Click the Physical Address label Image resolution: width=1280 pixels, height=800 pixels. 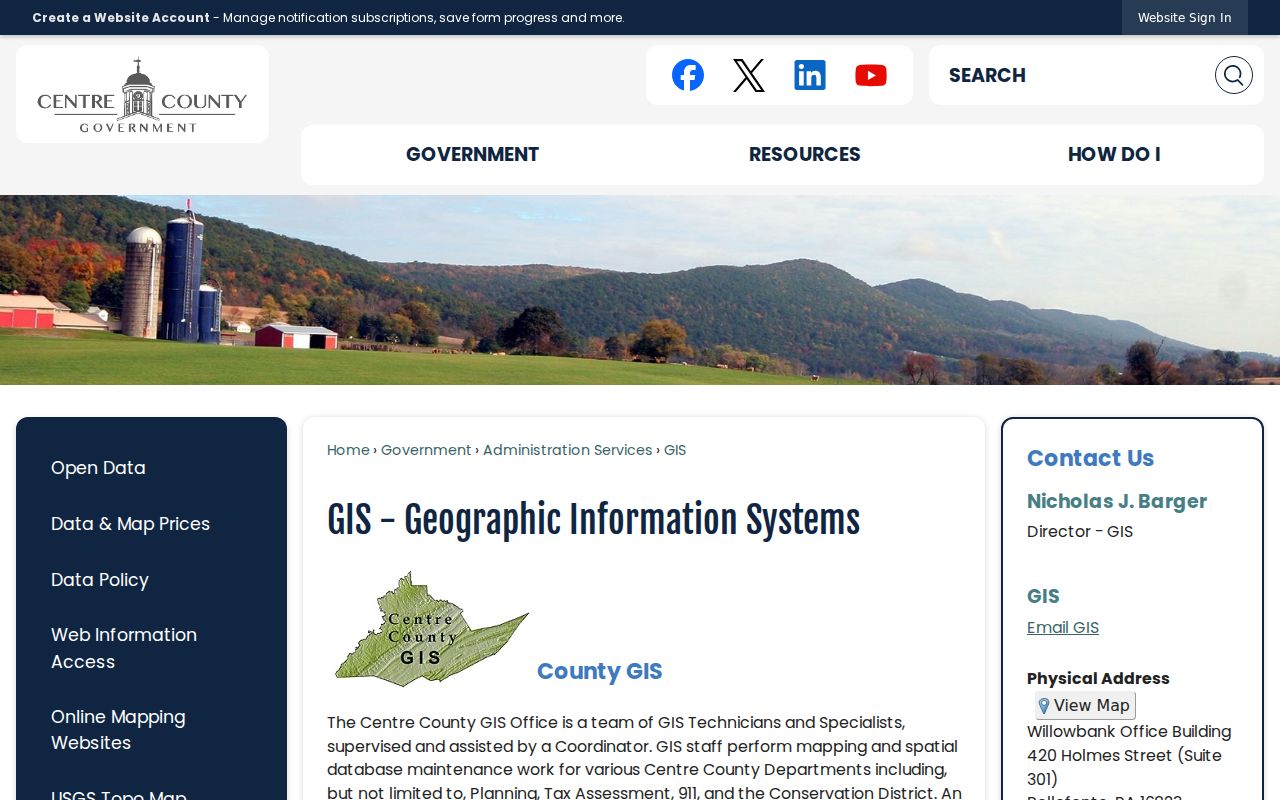coord(1098,678)
